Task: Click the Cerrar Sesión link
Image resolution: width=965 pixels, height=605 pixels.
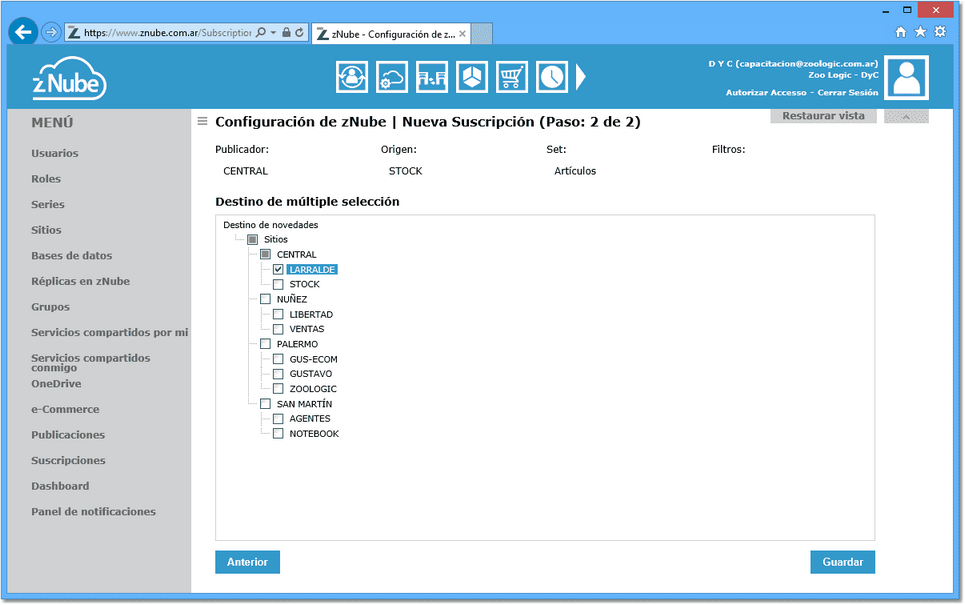Action: (x=847, y=92)
